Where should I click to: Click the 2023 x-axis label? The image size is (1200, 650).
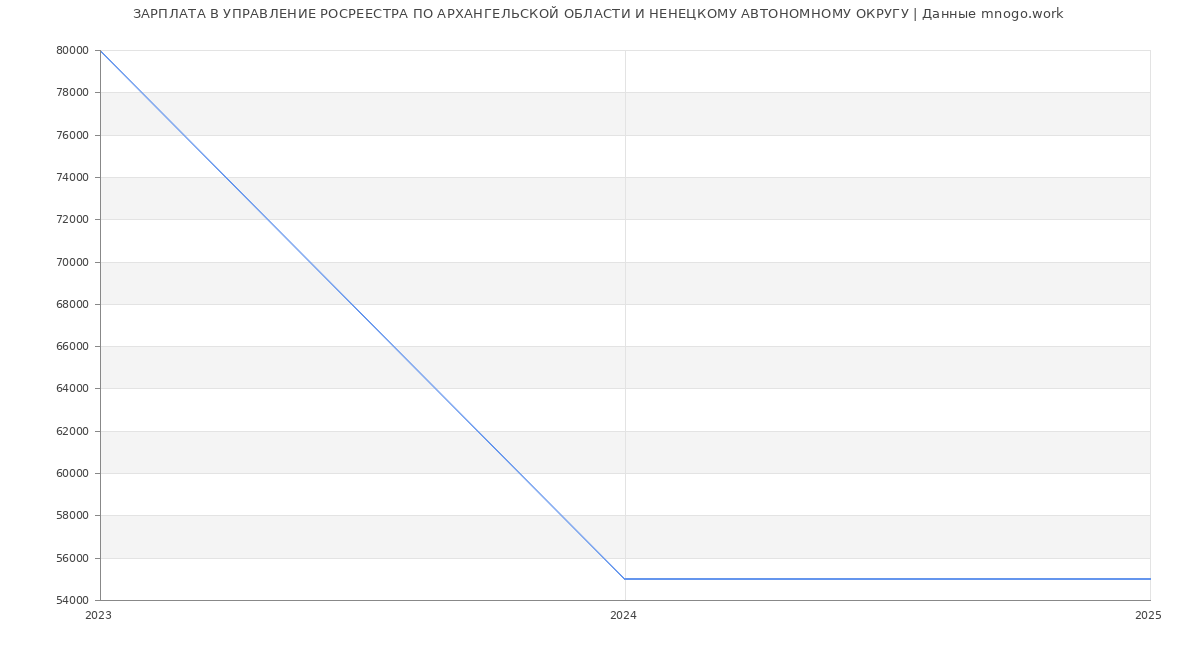[x=99, y=615]
